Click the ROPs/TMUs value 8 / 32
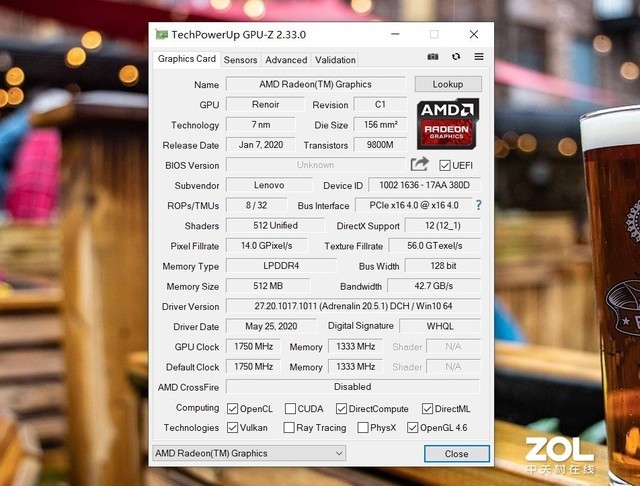The image size is (640, 486). (256, 205)
